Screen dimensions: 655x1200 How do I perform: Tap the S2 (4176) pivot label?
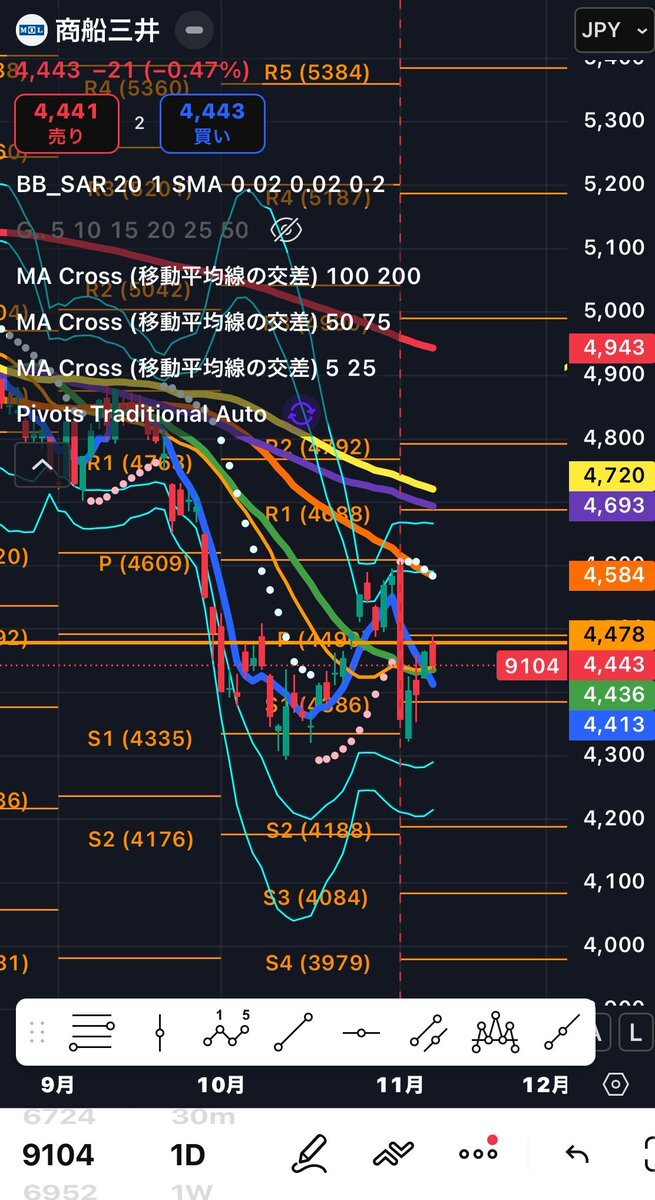click(141, 839)
